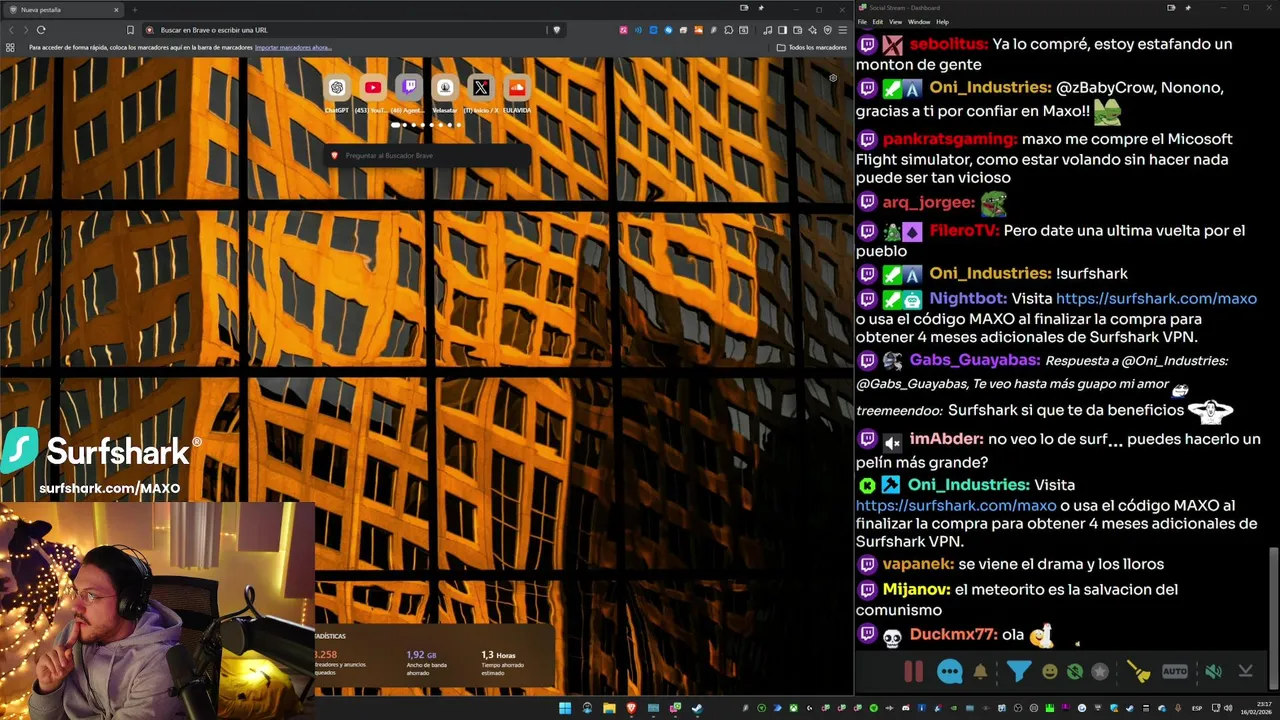Image resolution: width=1280 pixels, height=720 pixels.
Task: Click the username Gabs_Guayabas in chat
Action: click(975, 360)
